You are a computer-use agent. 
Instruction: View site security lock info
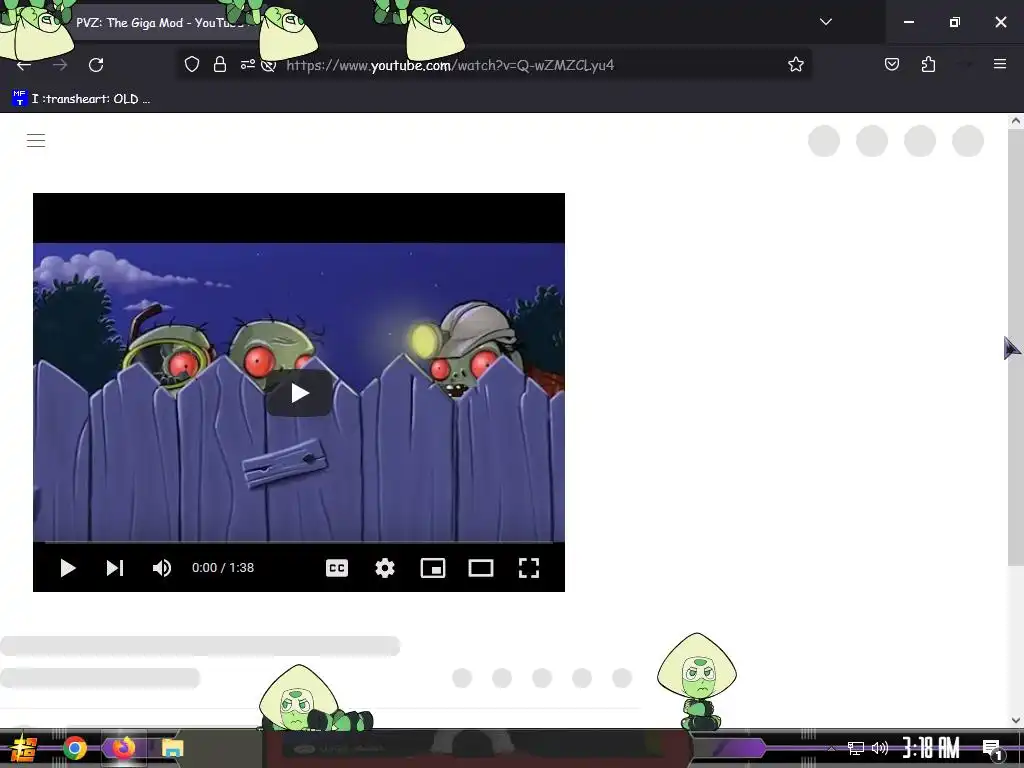point(220,64)
